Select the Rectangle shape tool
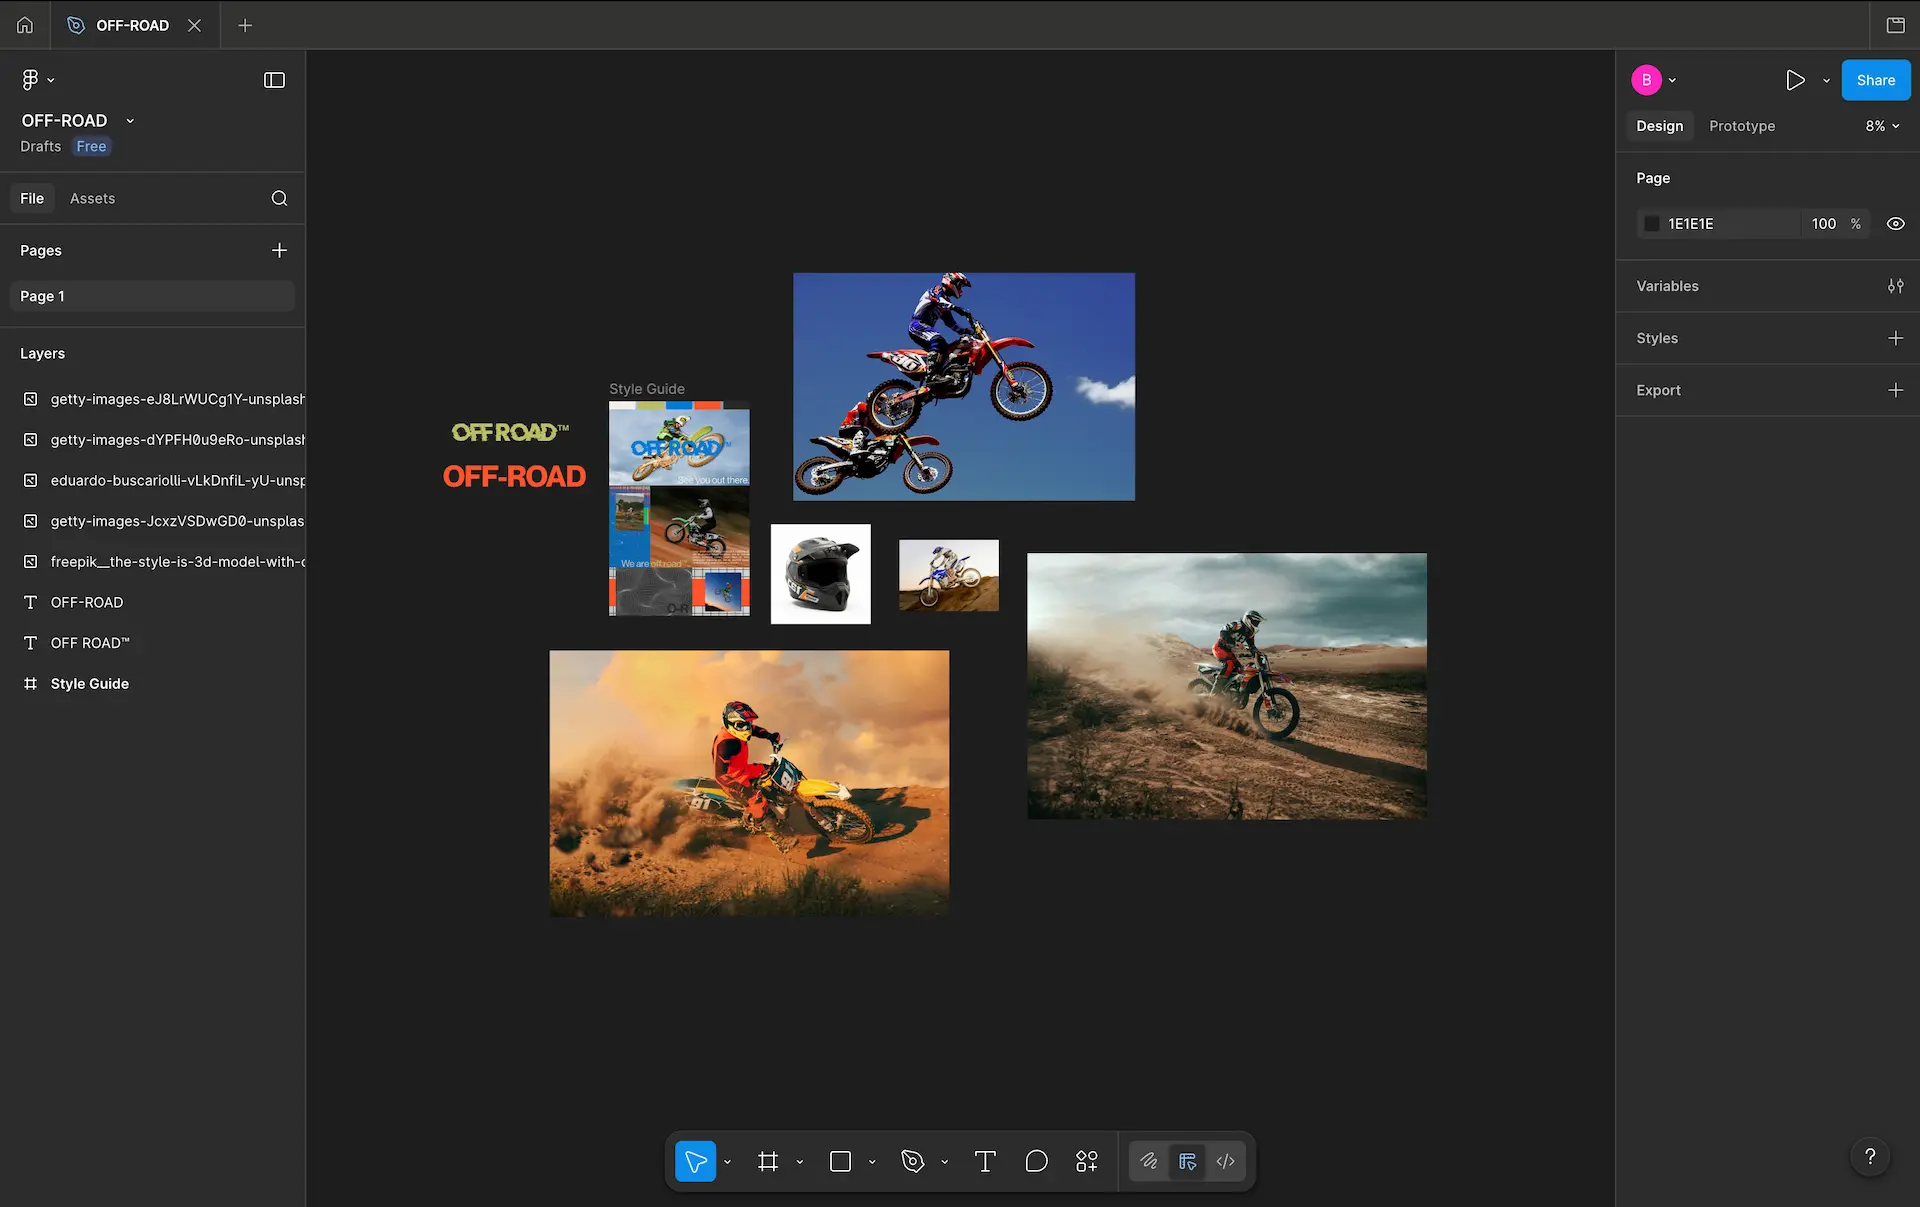The width and height of the screenshot is (1920, 1207). [x=840, y=1161]
